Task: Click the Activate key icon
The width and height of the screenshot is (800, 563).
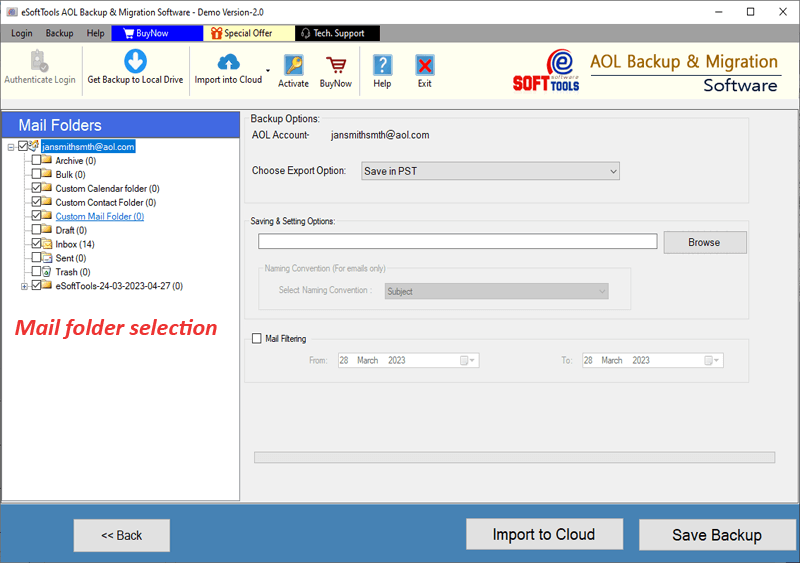Action: pyautogui.click(x=294, y=65)
